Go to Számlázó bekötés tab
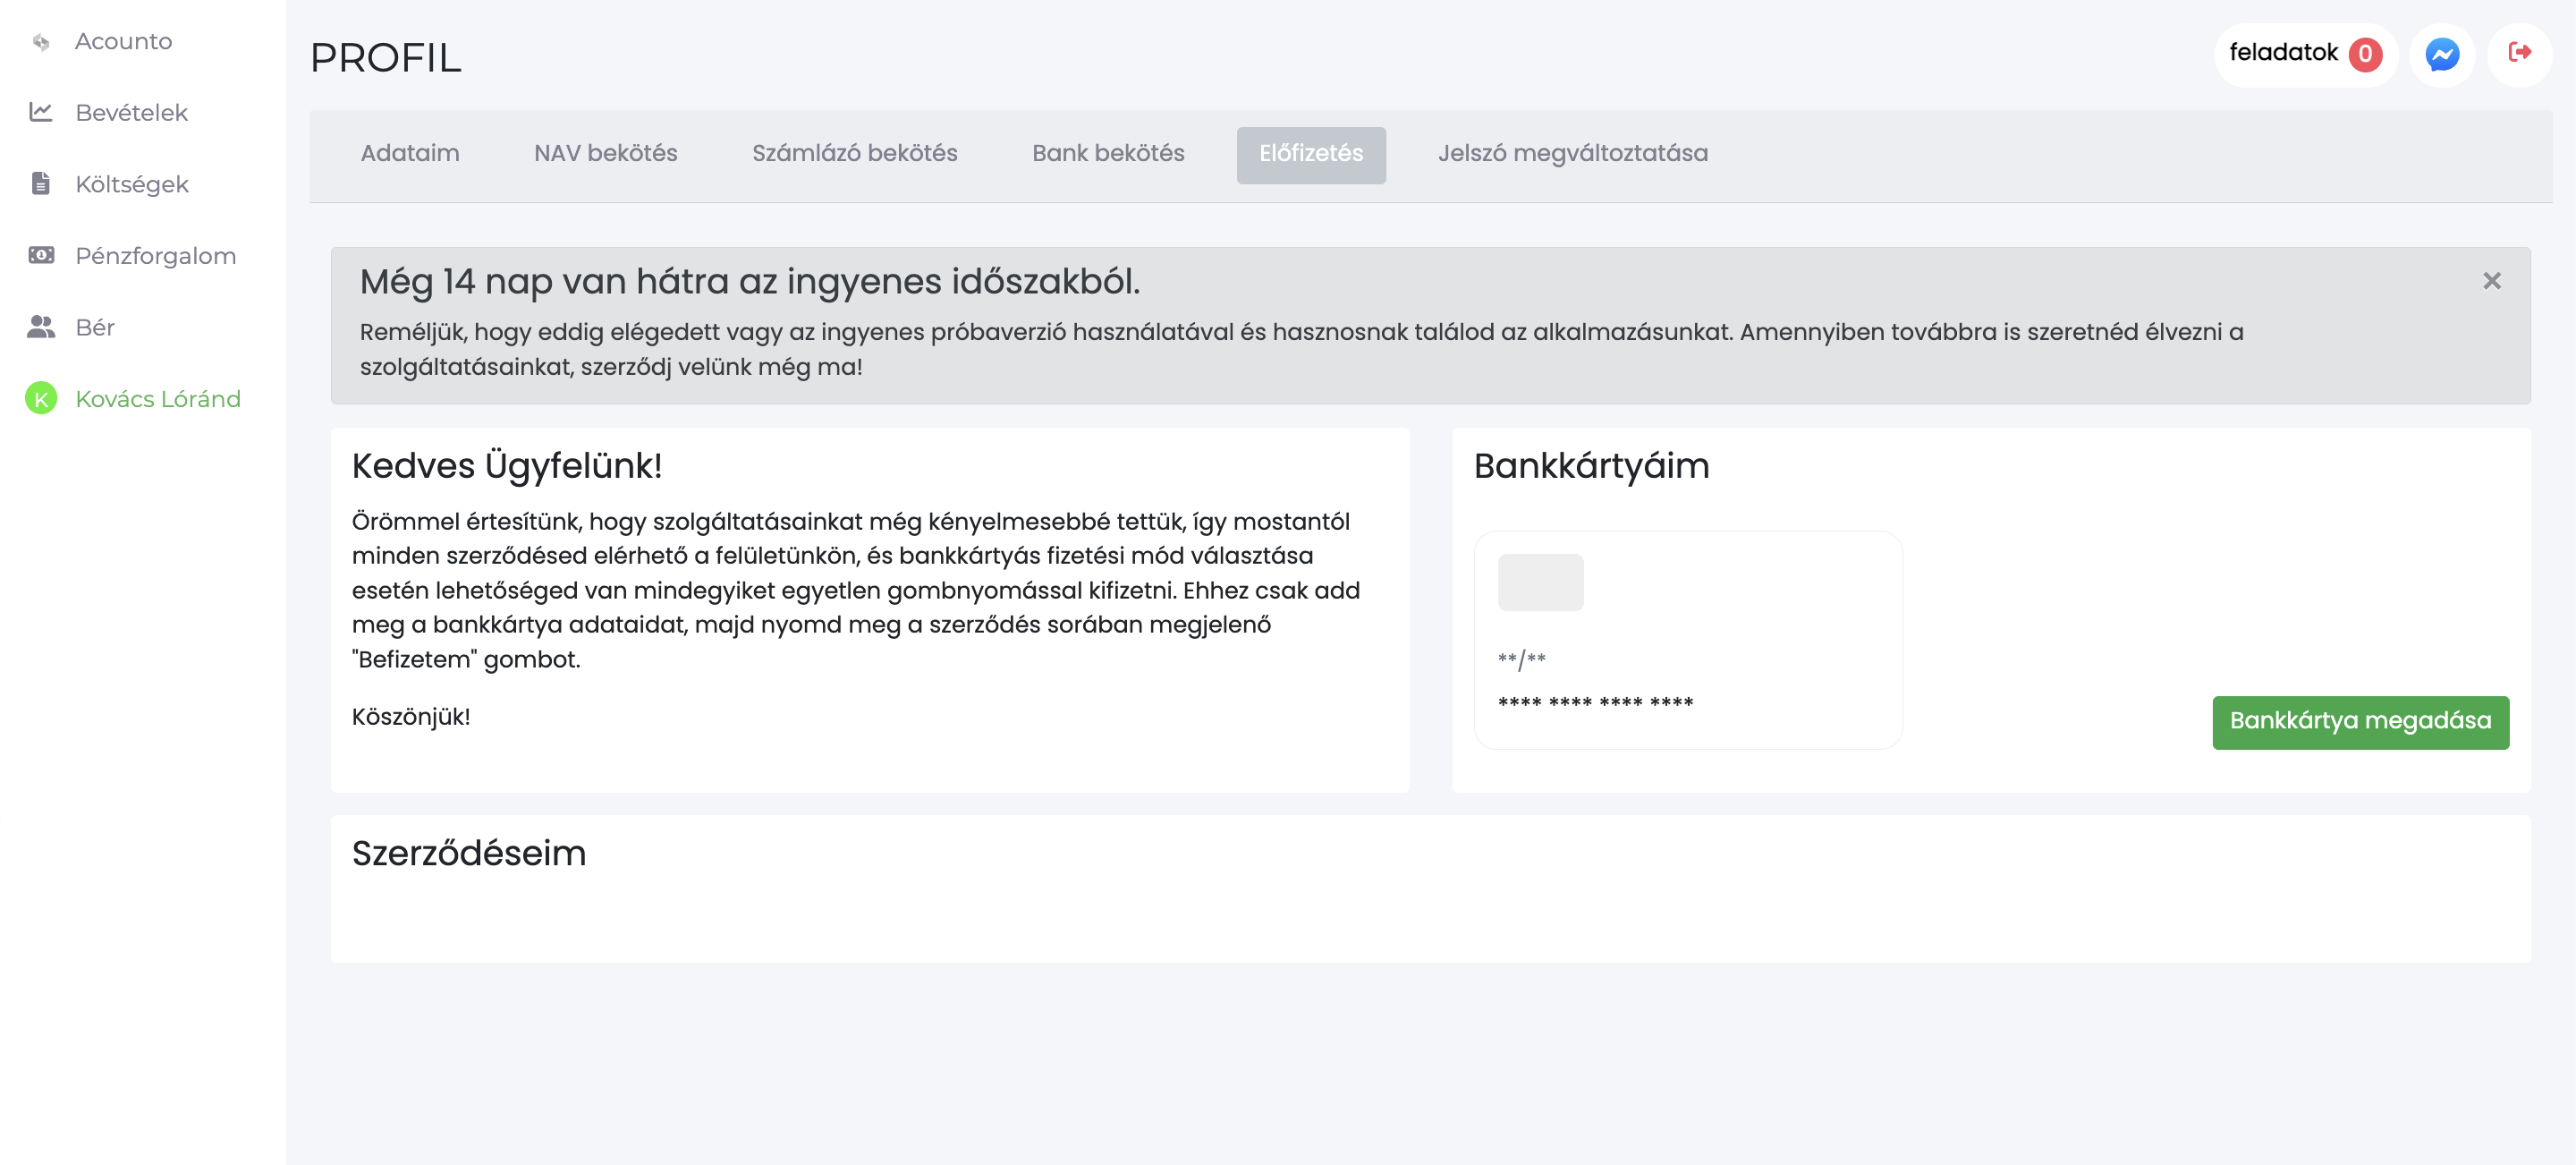The image size is (2576, 1165). (x=854, y=154)
